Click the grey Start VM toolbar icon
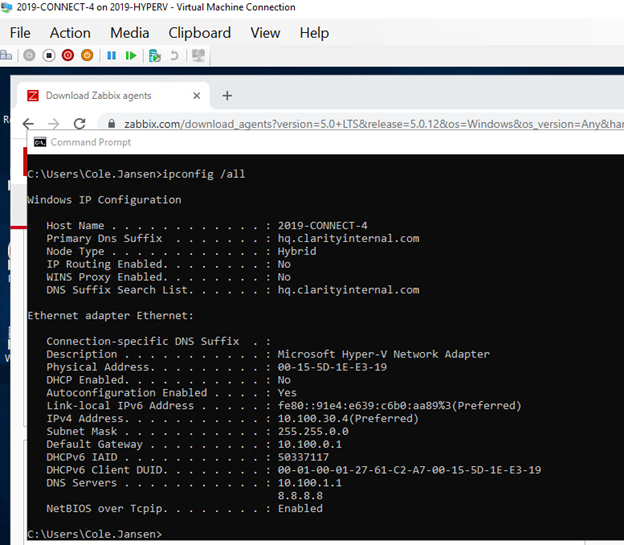624x545 pixels. pos(29,55)
